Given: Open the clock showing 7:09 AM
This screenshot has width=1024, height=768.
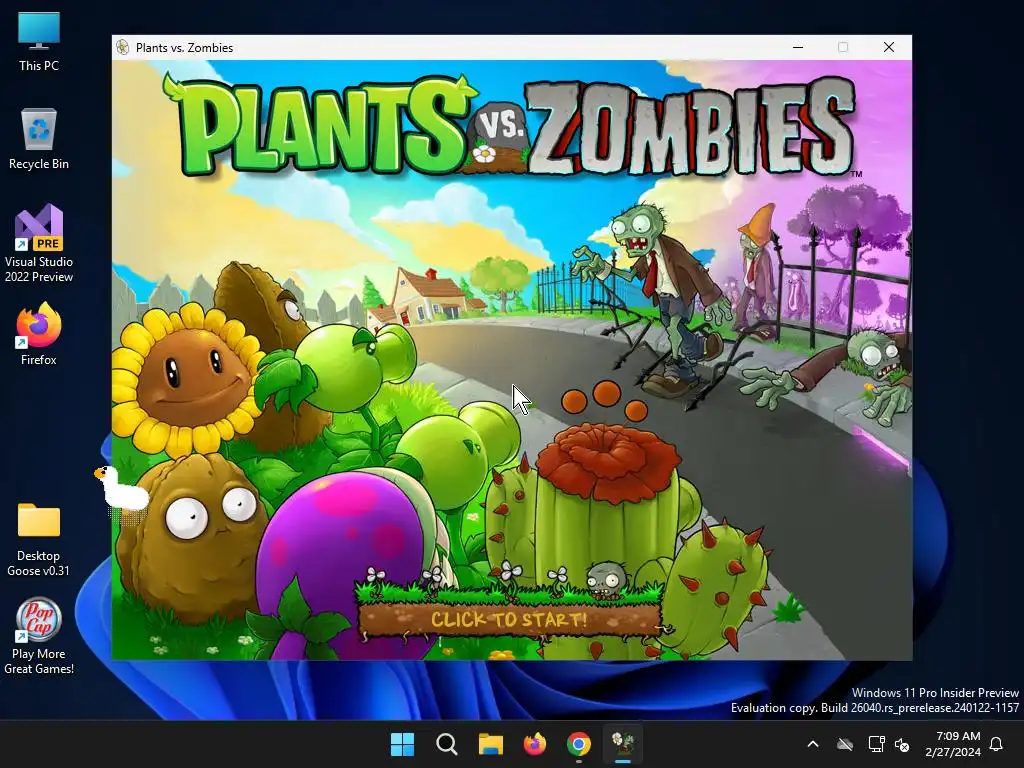Looking at the screenshot, I should coord(953,744).
